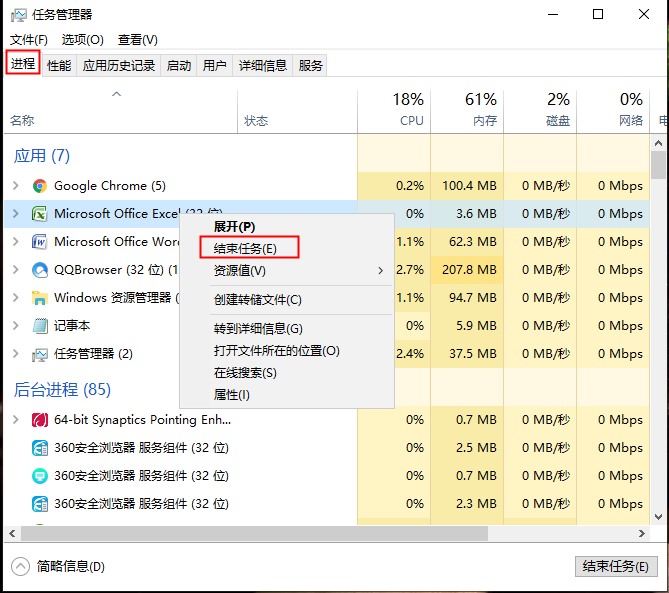Click the 2.3 MB 360安全浏览器 icon

click(40, 504)
